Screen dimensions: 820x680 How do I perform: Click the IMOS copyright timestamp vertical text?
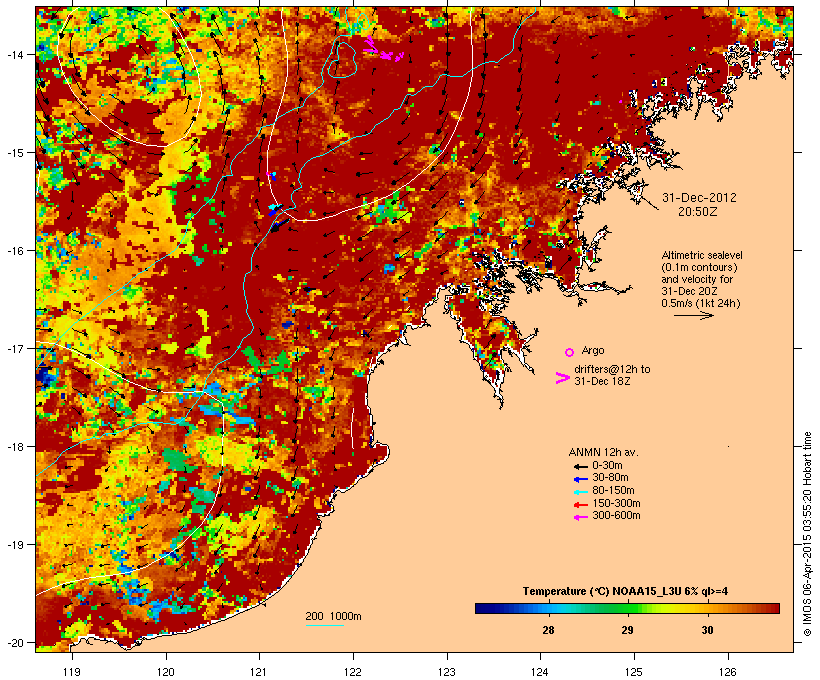[807, 534]
